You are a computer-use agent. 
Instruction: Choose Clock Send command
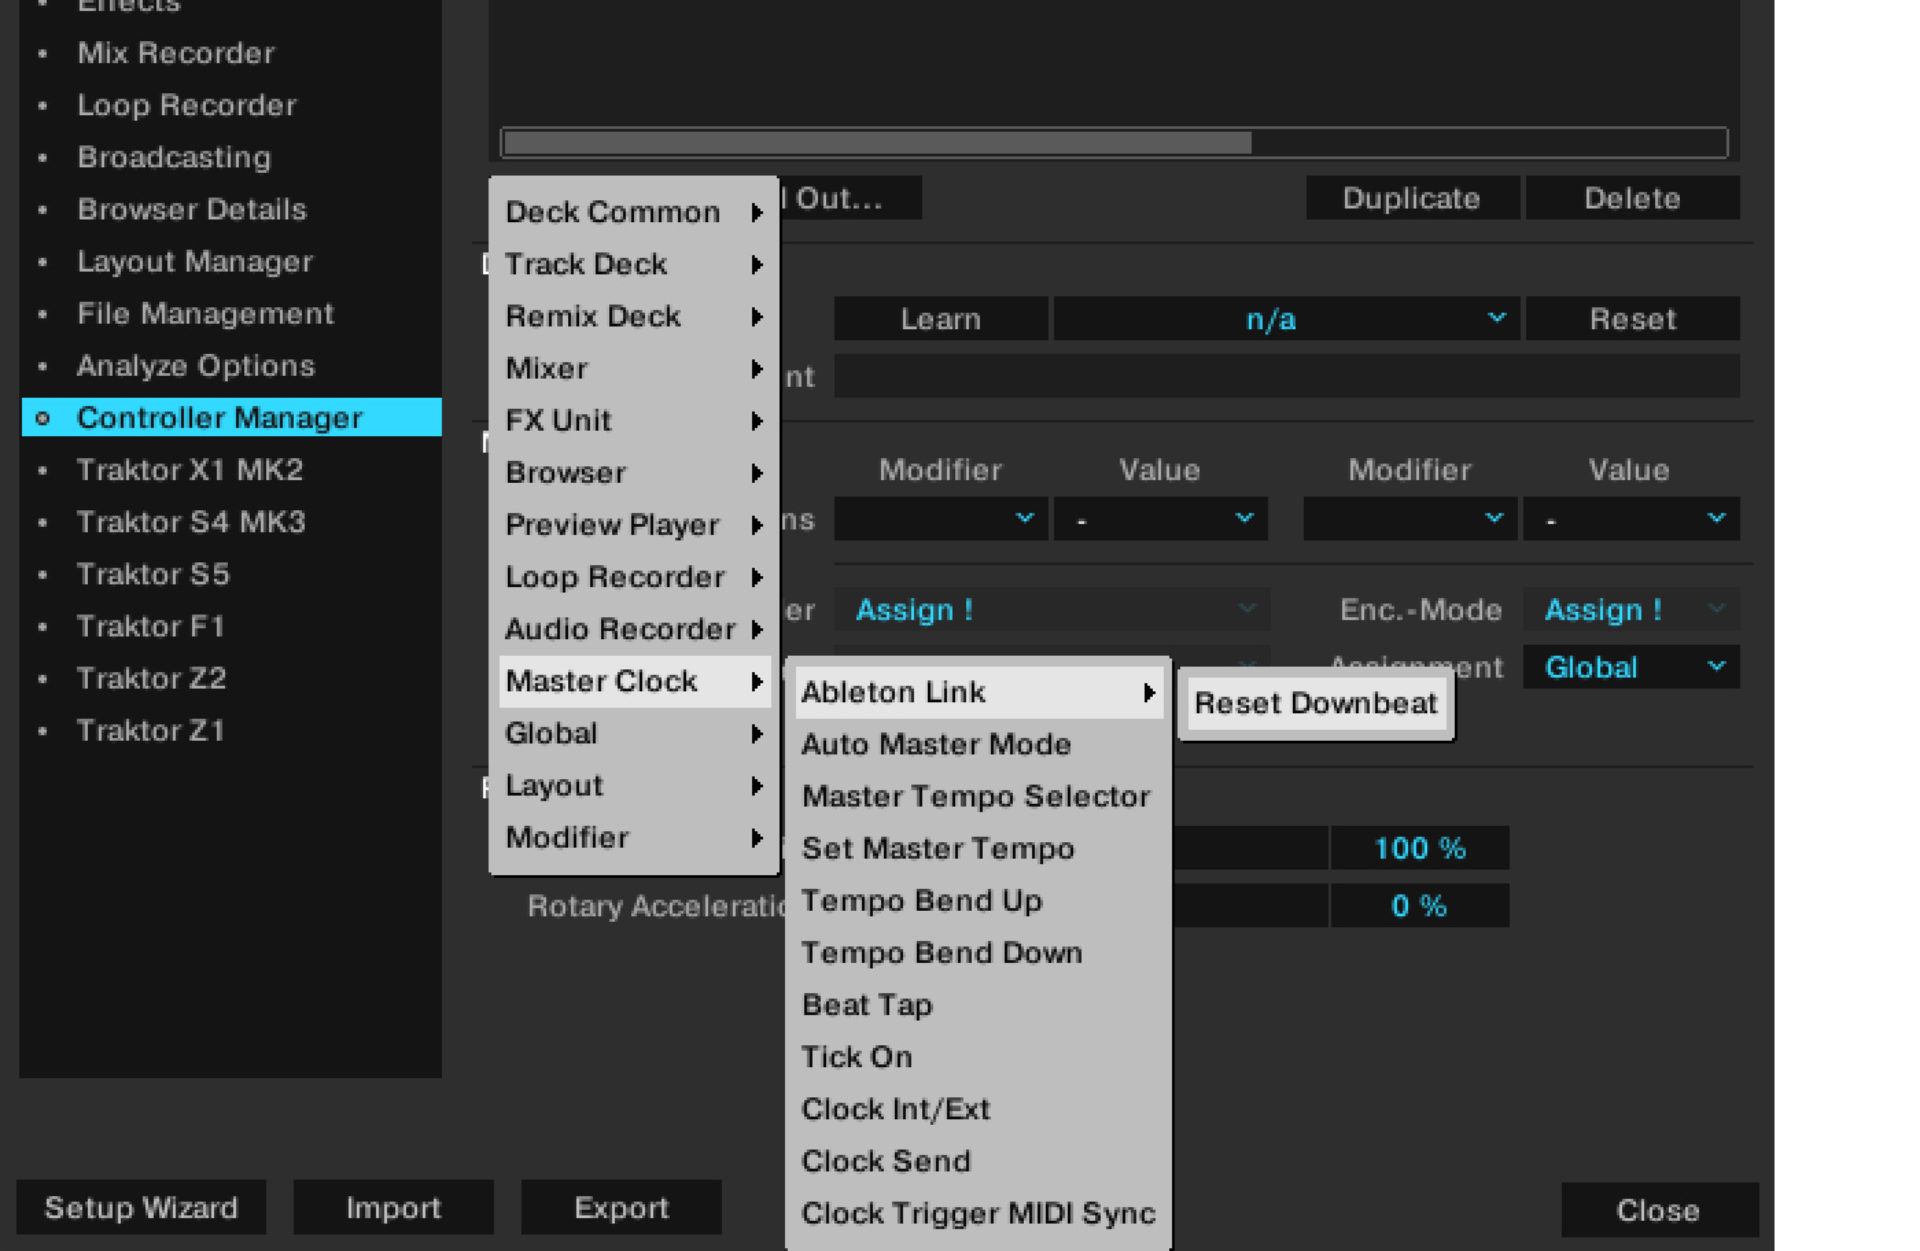pyautogui.click(x=978, y=1160)
